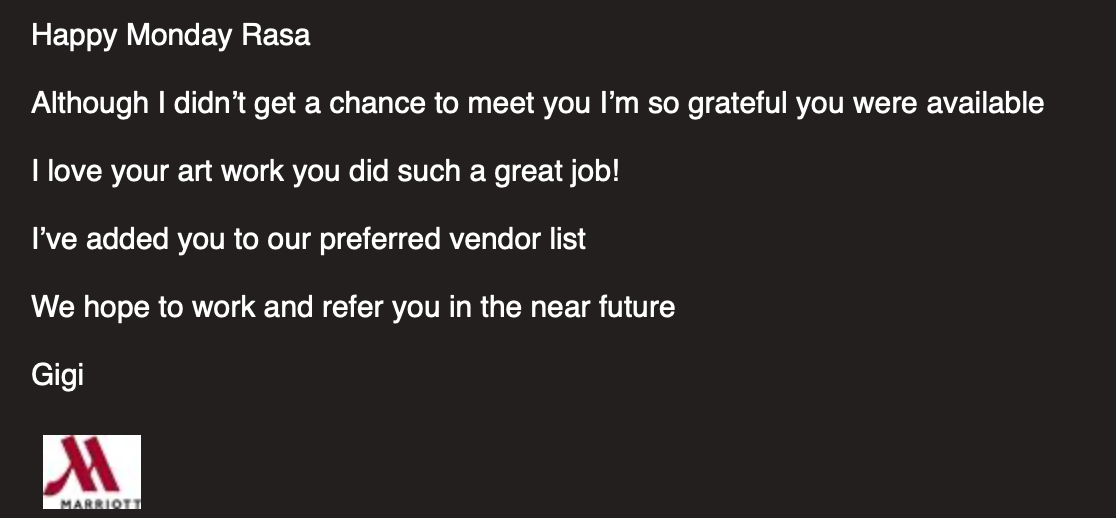Click the word 'meet' in the second line
This screenshot has width=1116, height=518.
click(x=500, y=103)
